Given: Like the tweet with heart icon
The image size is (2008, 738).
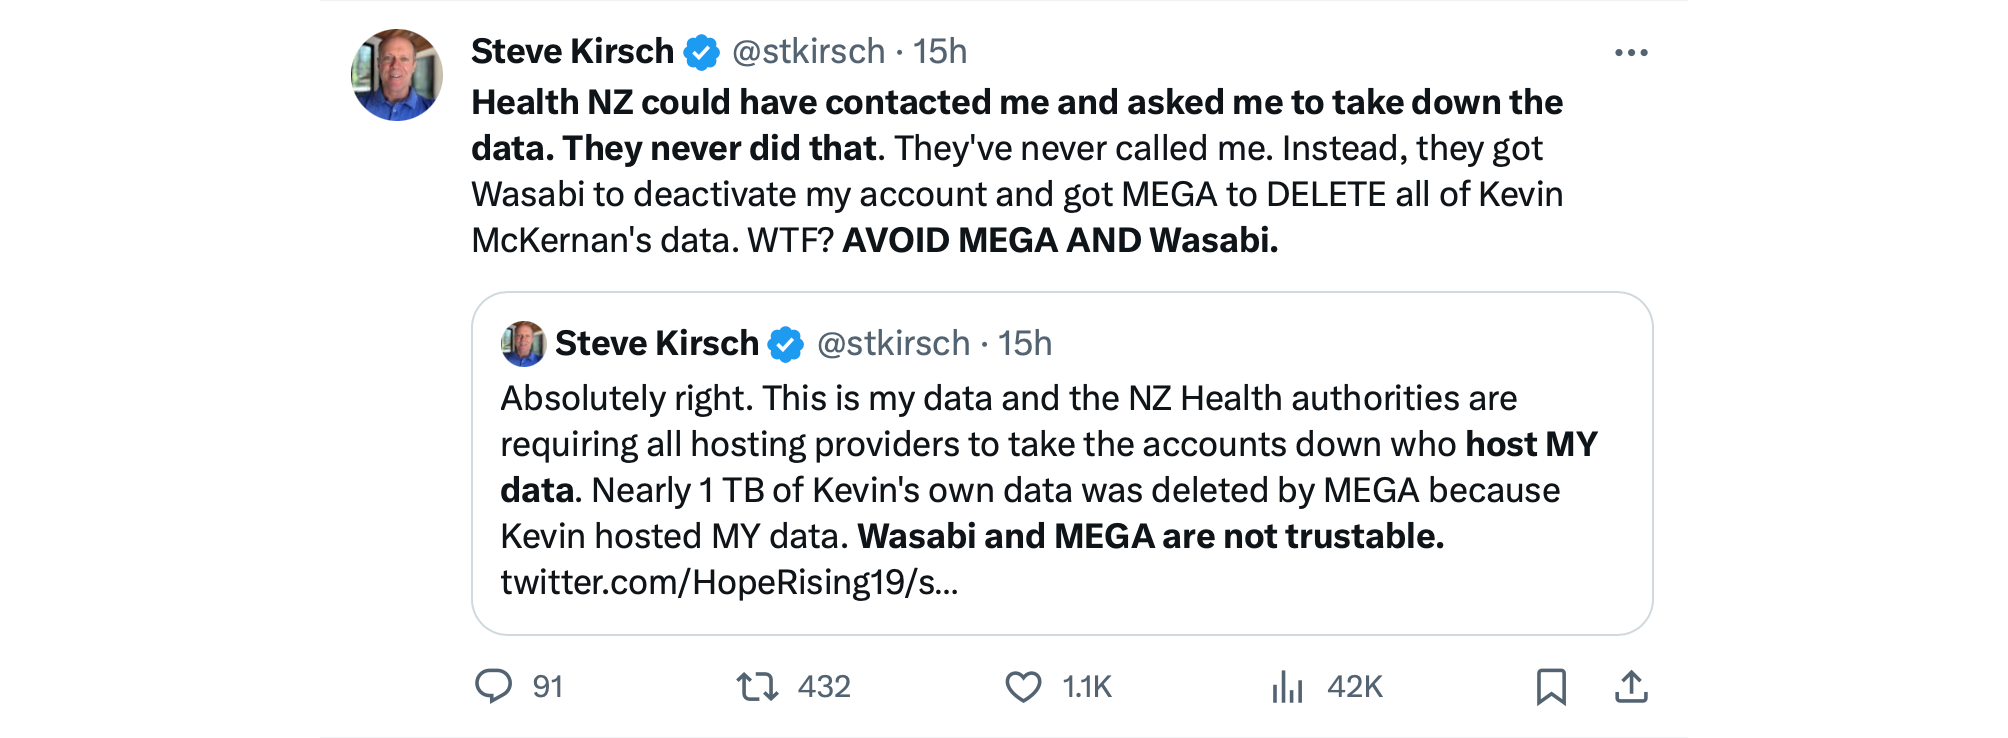Looking at the screenshot, I should (1023, 687).
